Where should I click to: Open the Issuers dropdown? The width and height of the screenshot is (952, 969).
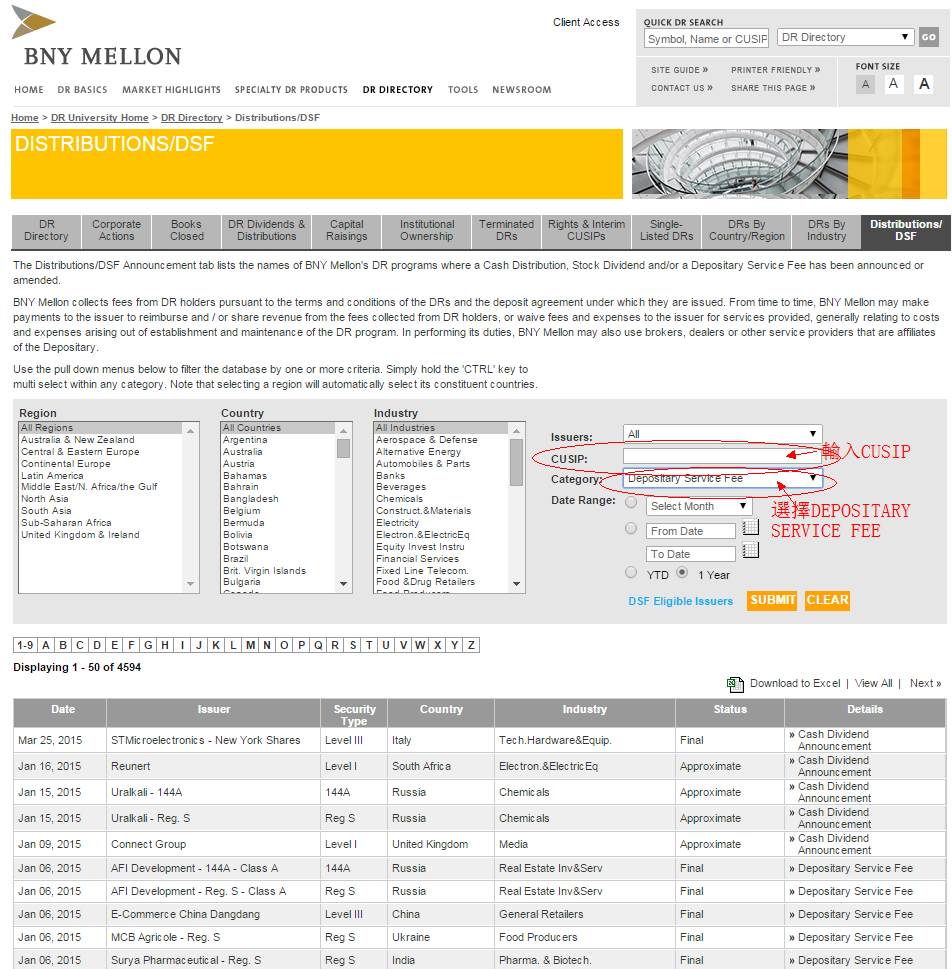click(x=722, y=434)
